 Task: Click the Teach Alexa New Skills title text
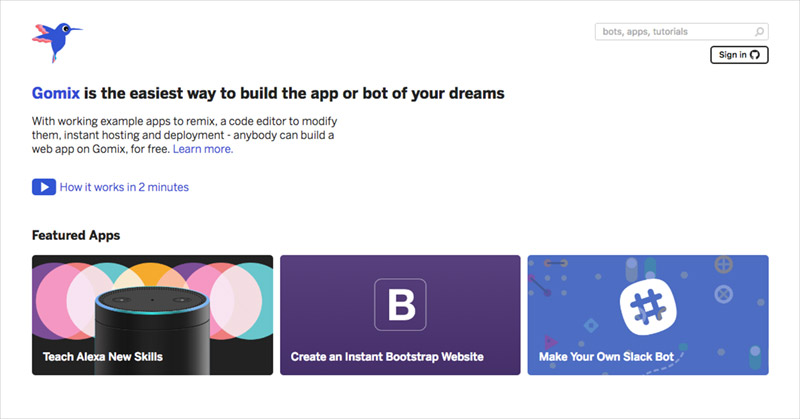103,357
